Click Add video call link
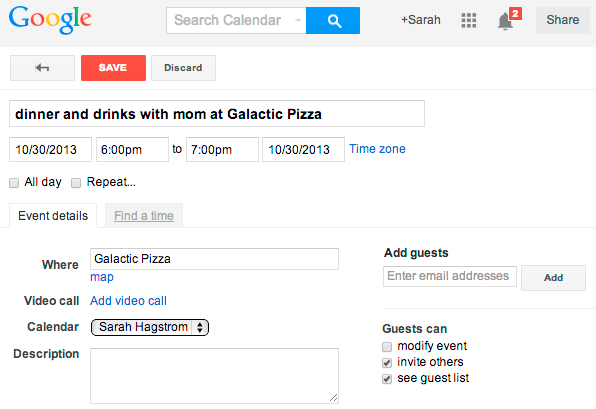The width and height of the screenshot is (596, 409). pos(128,301)
